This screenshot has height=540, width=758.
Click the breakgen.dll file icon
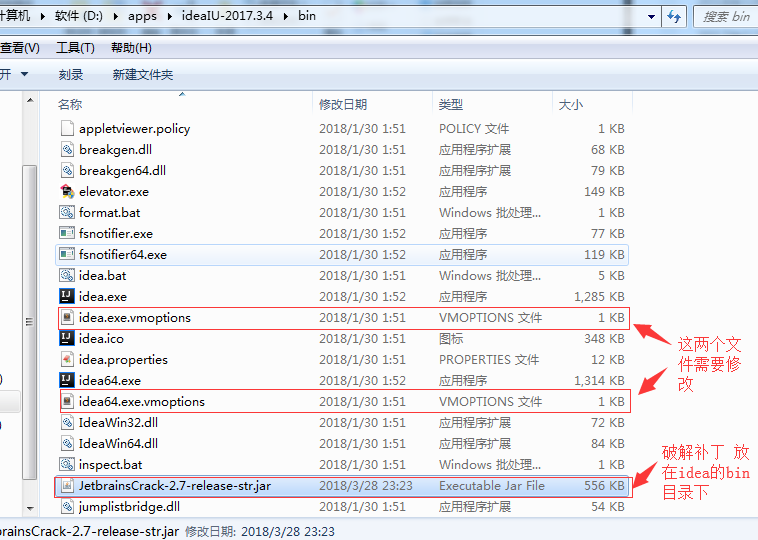[x=67, y=149]
